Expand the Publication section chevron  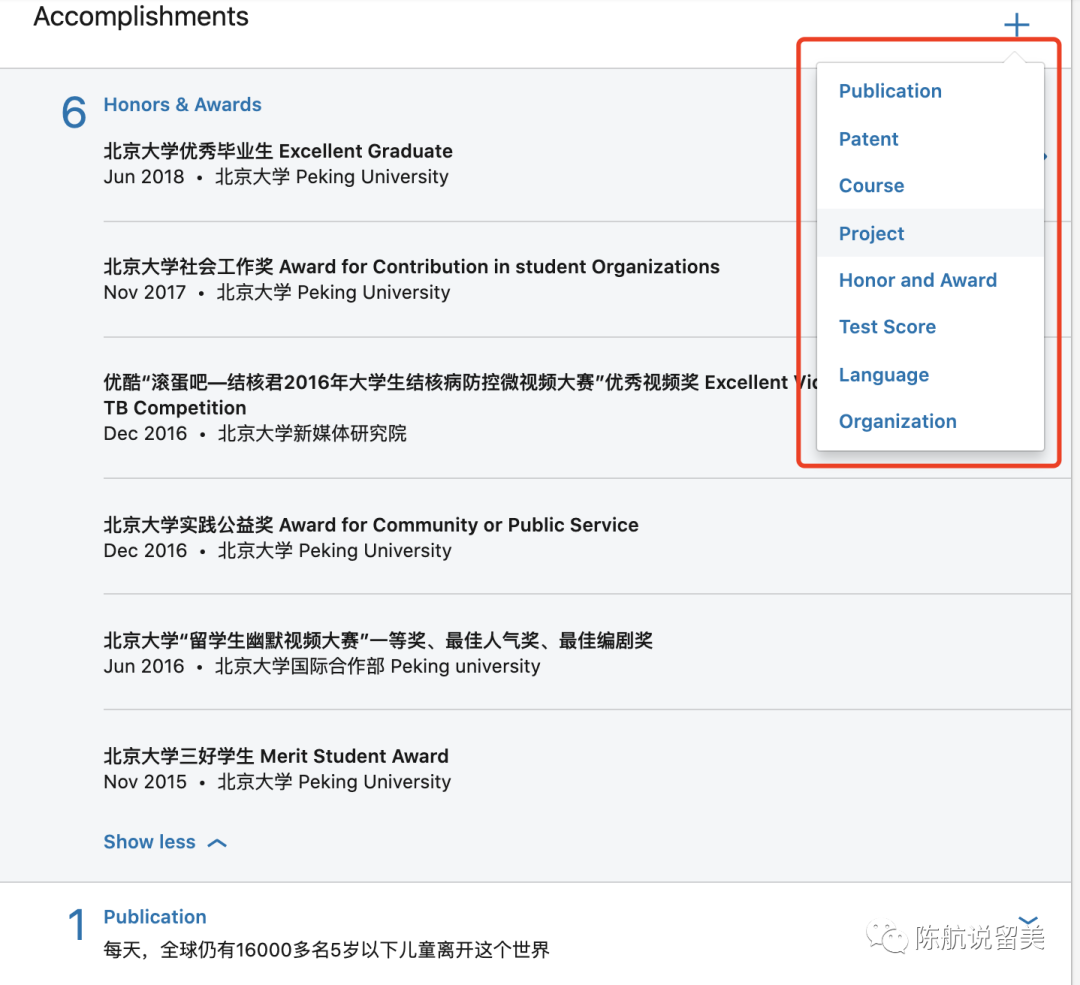pos(1027,920)
